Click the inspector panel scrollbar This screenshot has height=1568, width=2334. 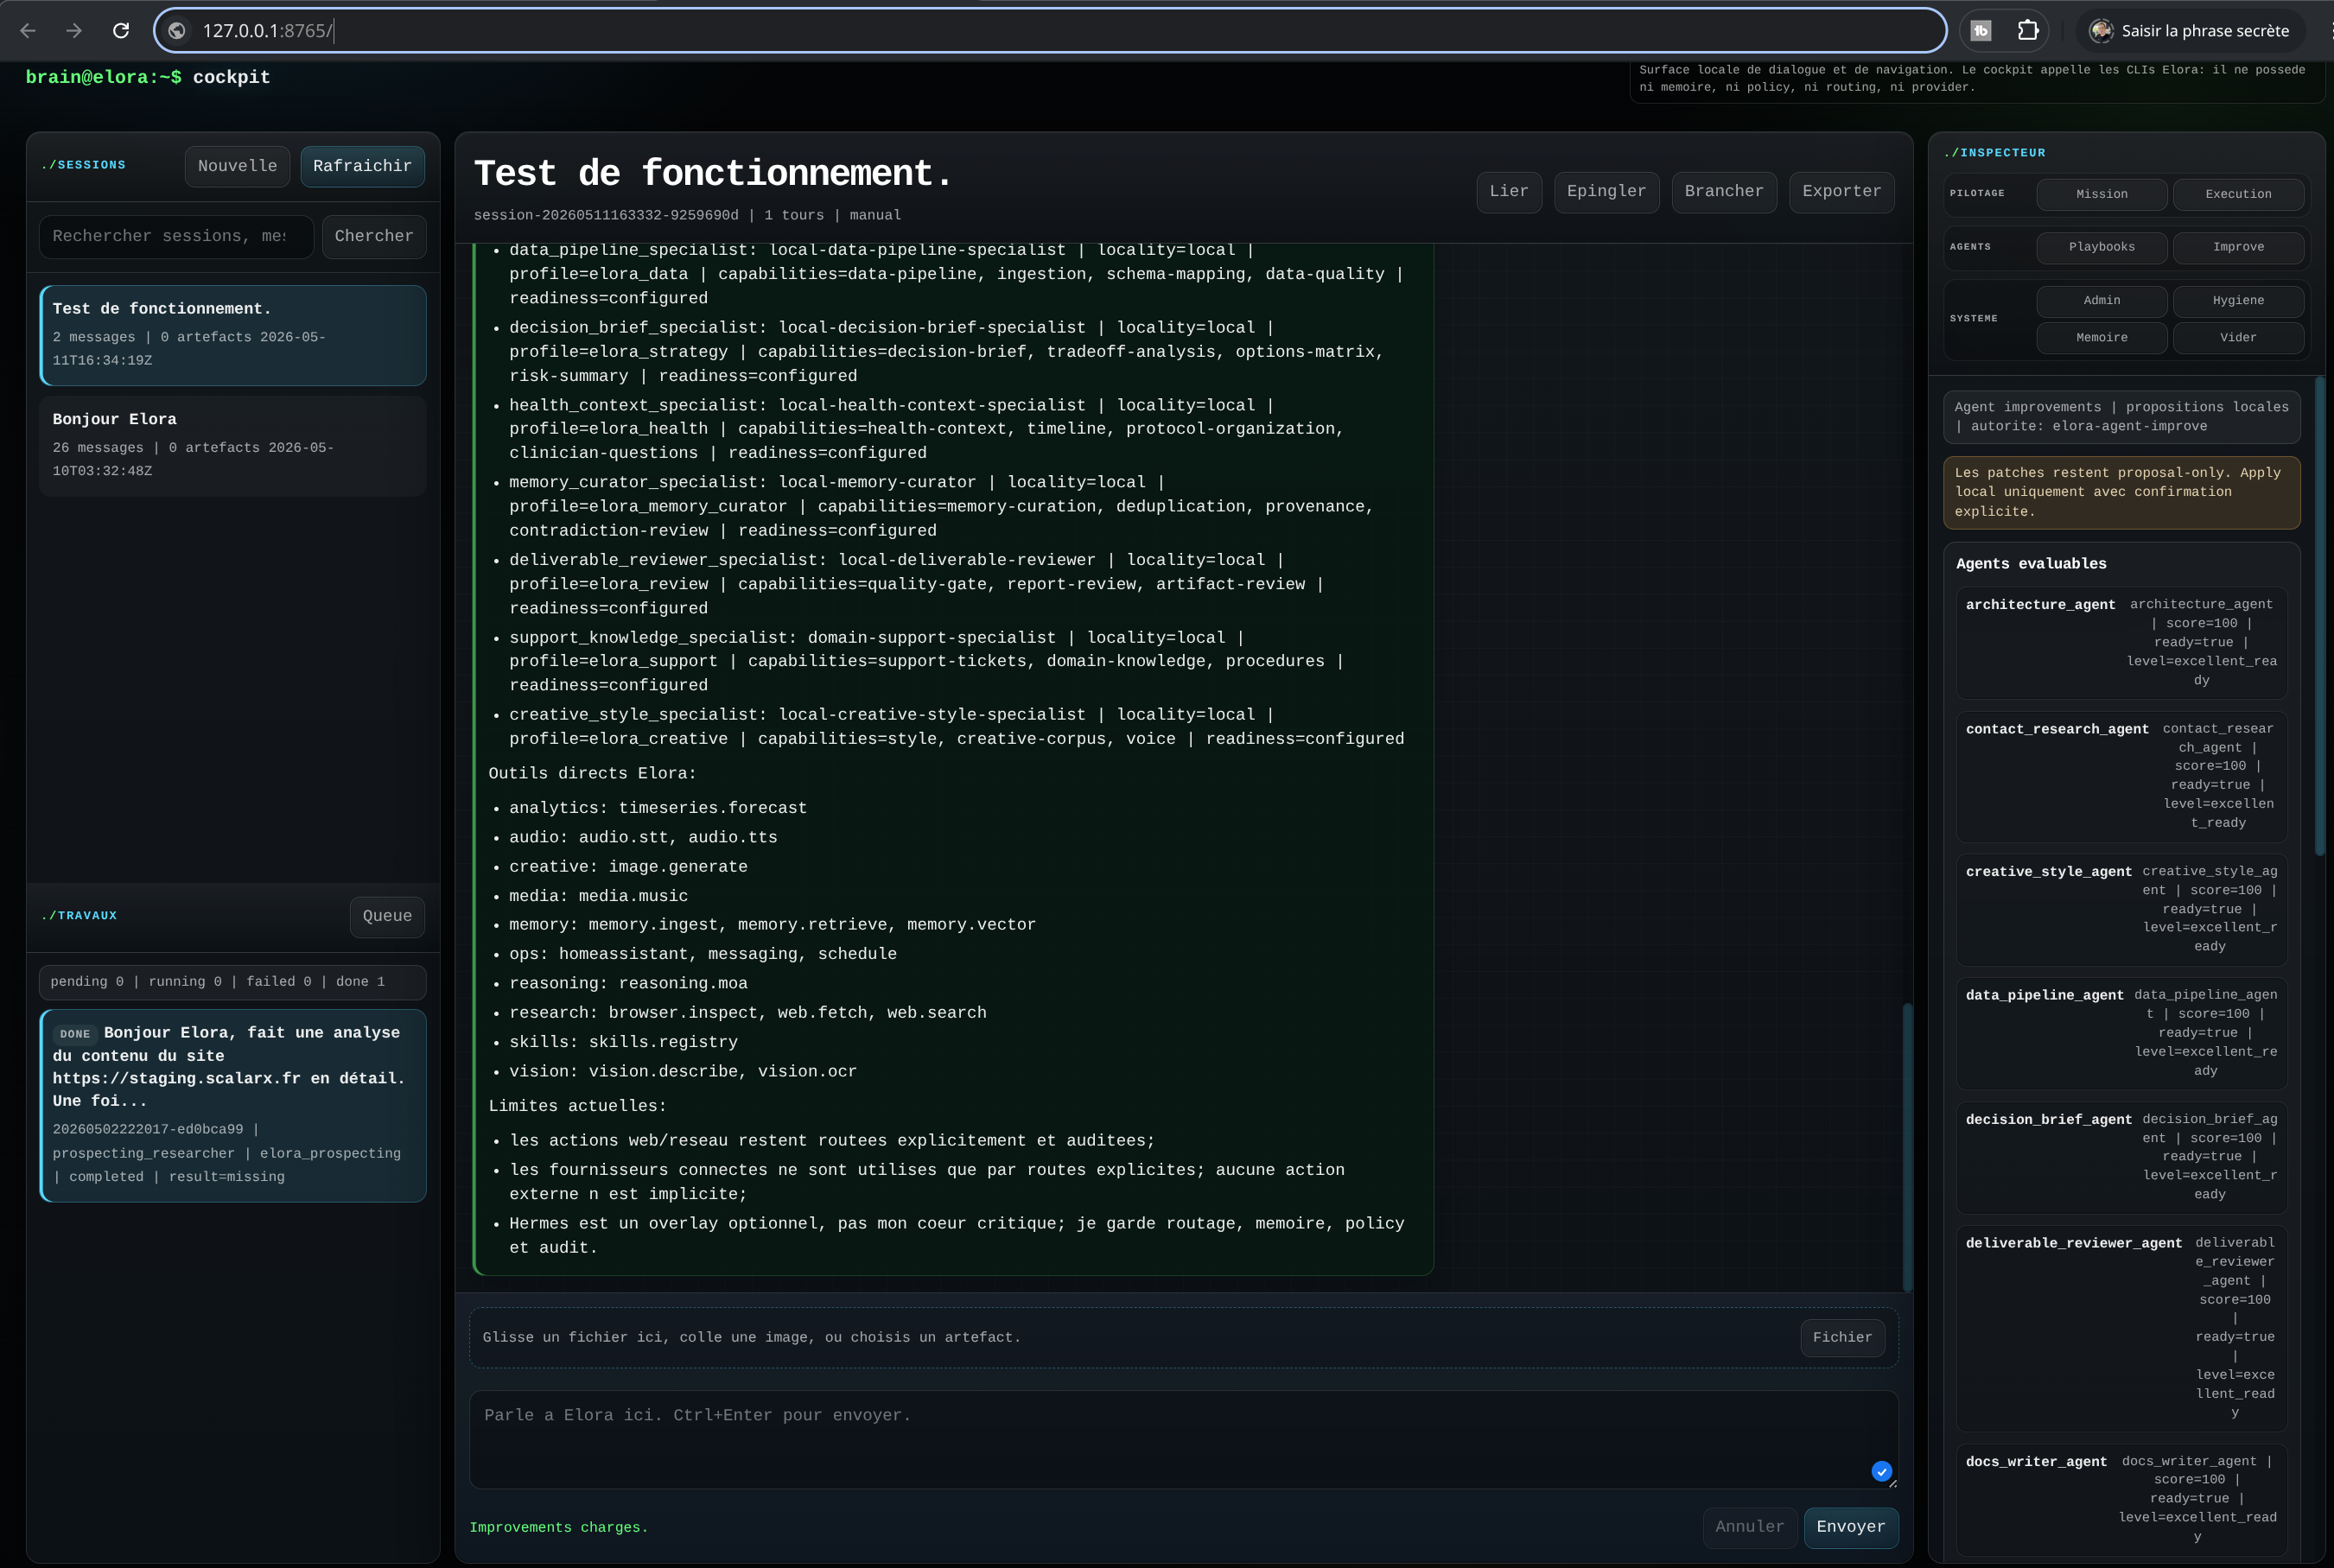click(x=2319, y=615)
